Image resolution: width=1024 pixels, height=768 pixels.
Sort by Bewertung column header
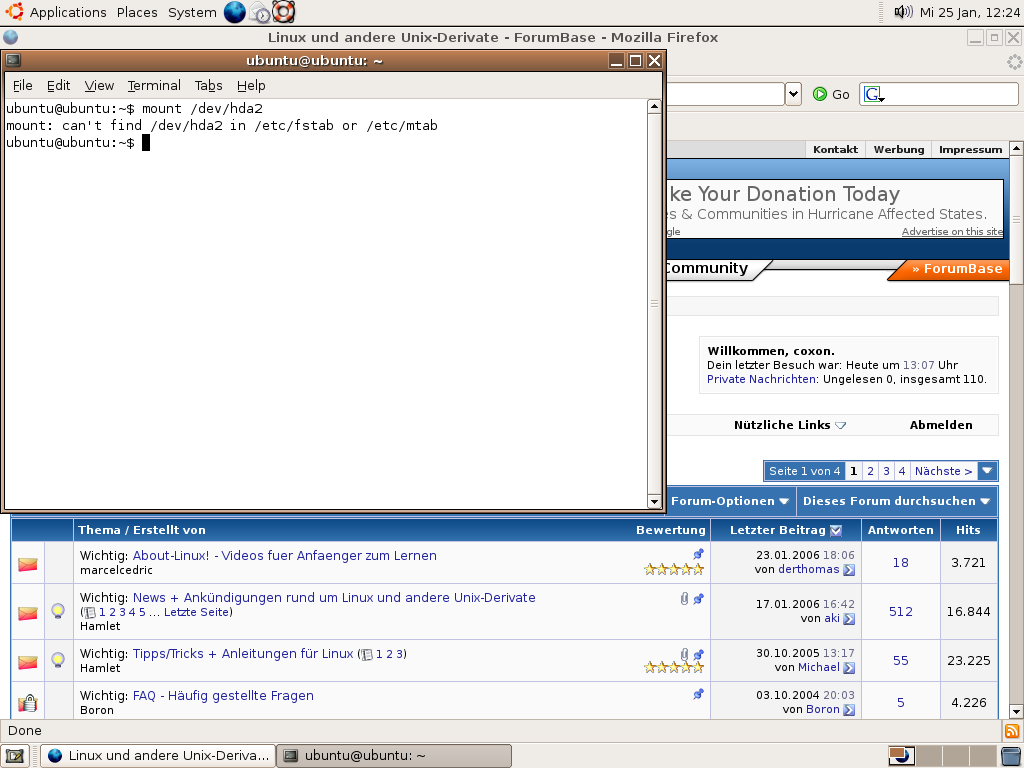(671, 530)
